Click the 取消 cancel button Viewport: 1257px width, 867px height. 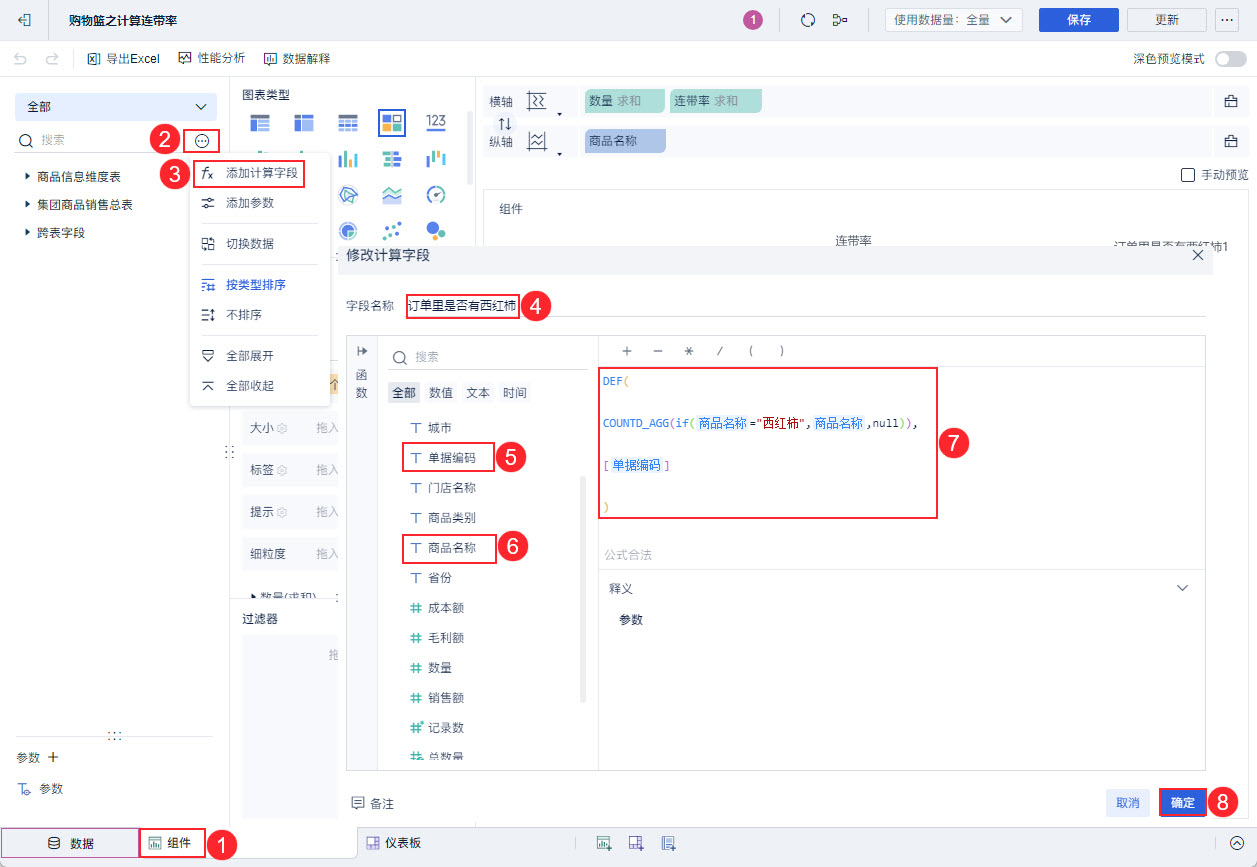(1128, 802)
